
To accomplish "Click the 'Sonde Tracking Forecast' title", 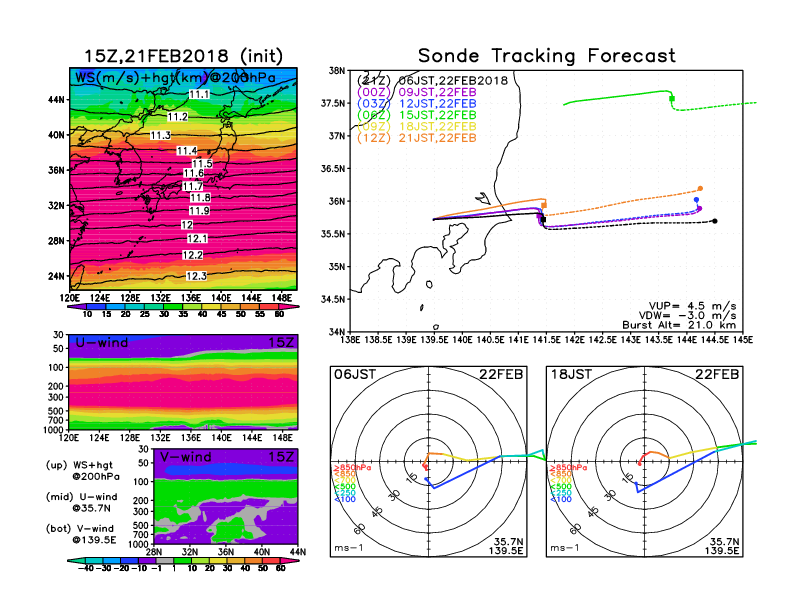I will 547,55.
